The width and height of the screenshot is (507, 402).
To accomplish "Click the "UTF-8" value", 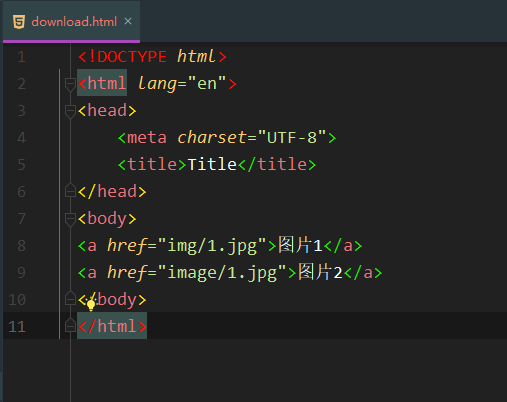I will click(x=292, y=137).
